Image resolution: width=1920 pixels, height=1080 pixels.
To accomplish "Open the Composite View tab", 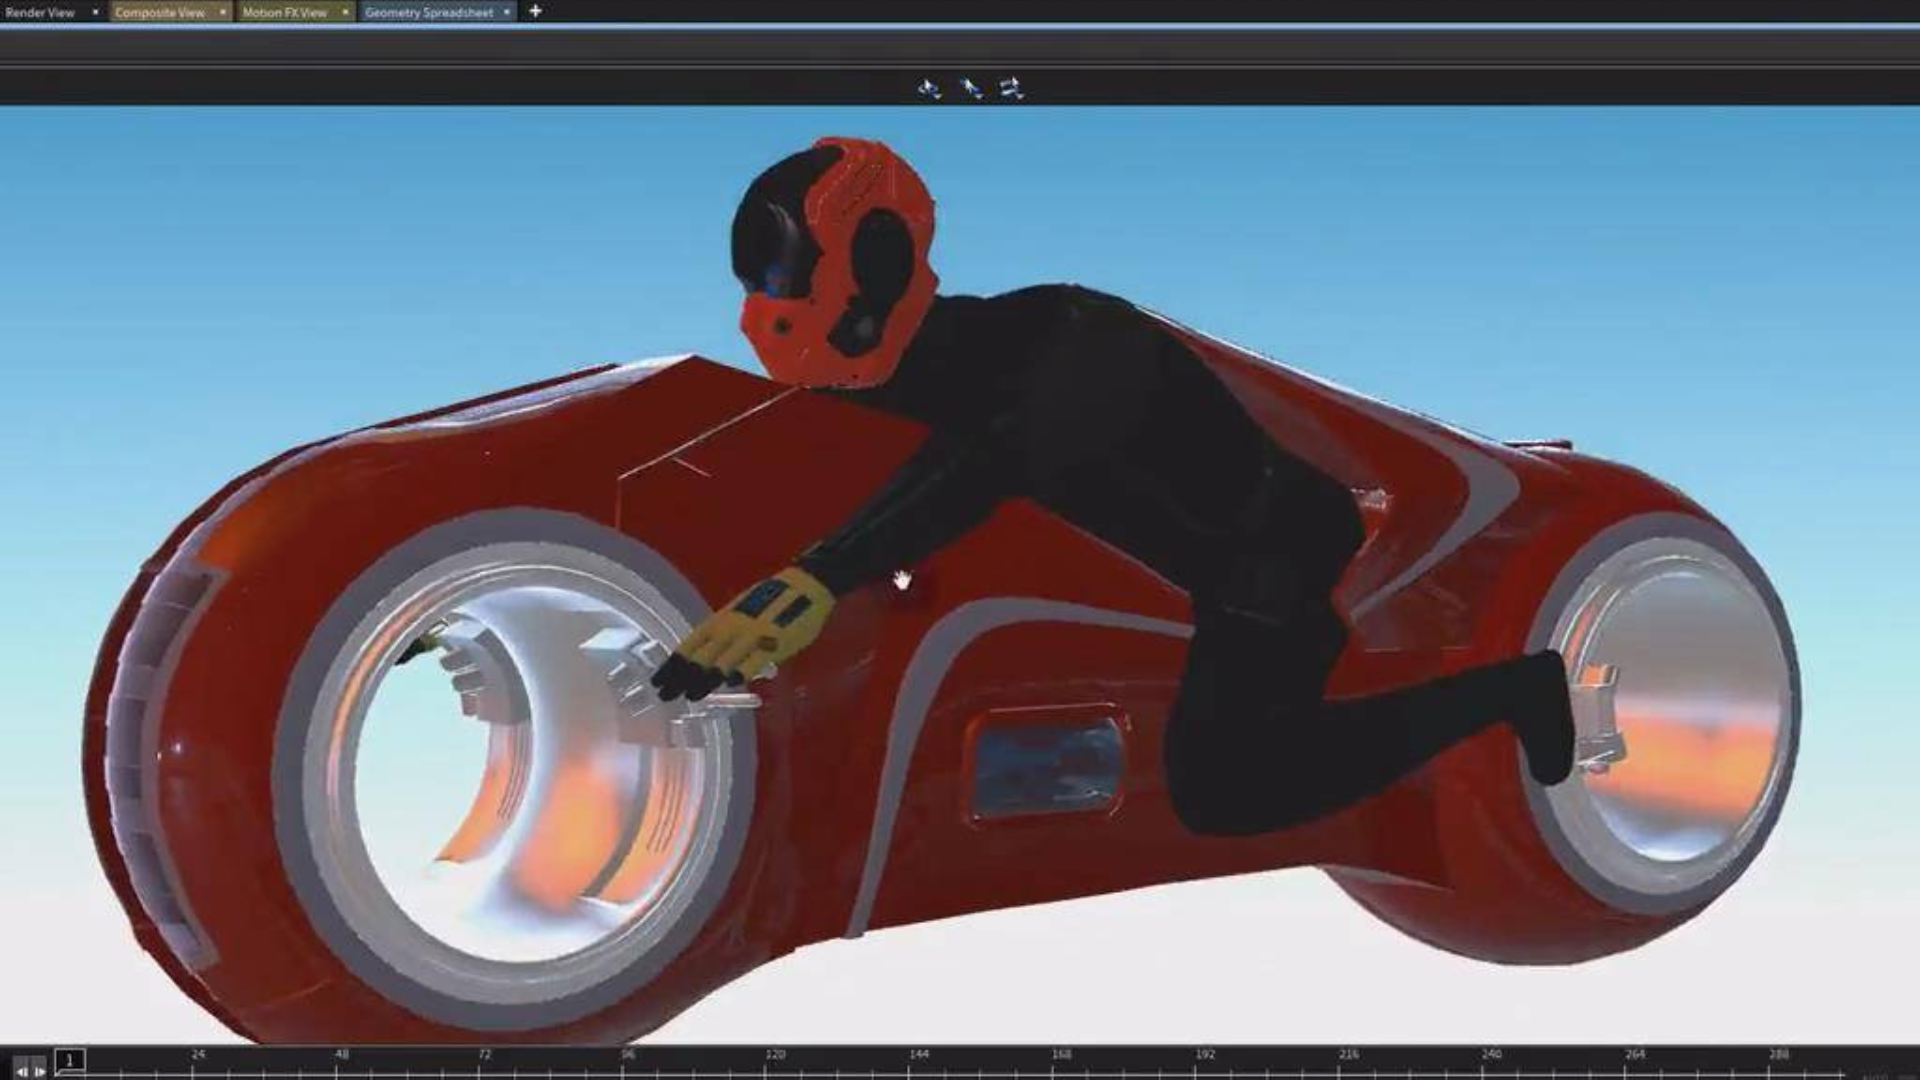I will click(x=159, y=12).
